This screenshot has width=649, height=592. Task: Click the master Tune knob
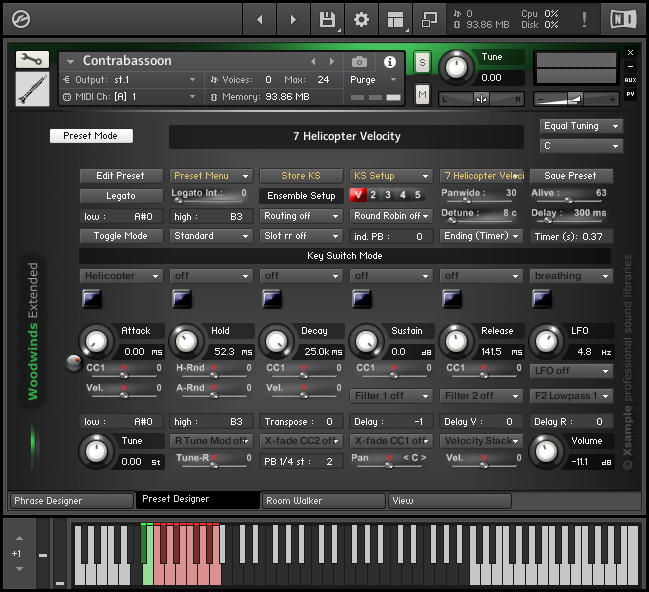[456, 67]
